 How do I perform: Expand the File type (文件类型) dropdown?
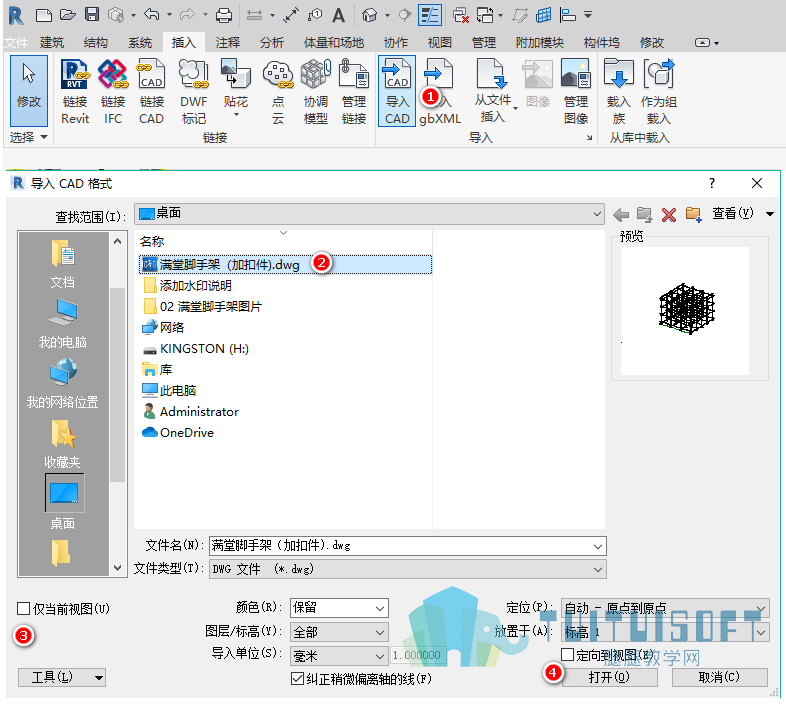(x=598, y=570)
